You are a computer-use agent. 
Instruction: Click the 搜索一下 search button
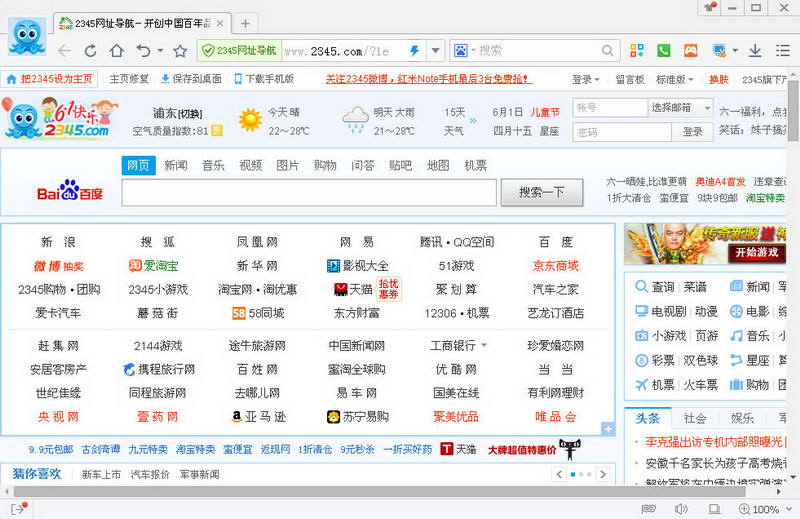click(541, 192)
